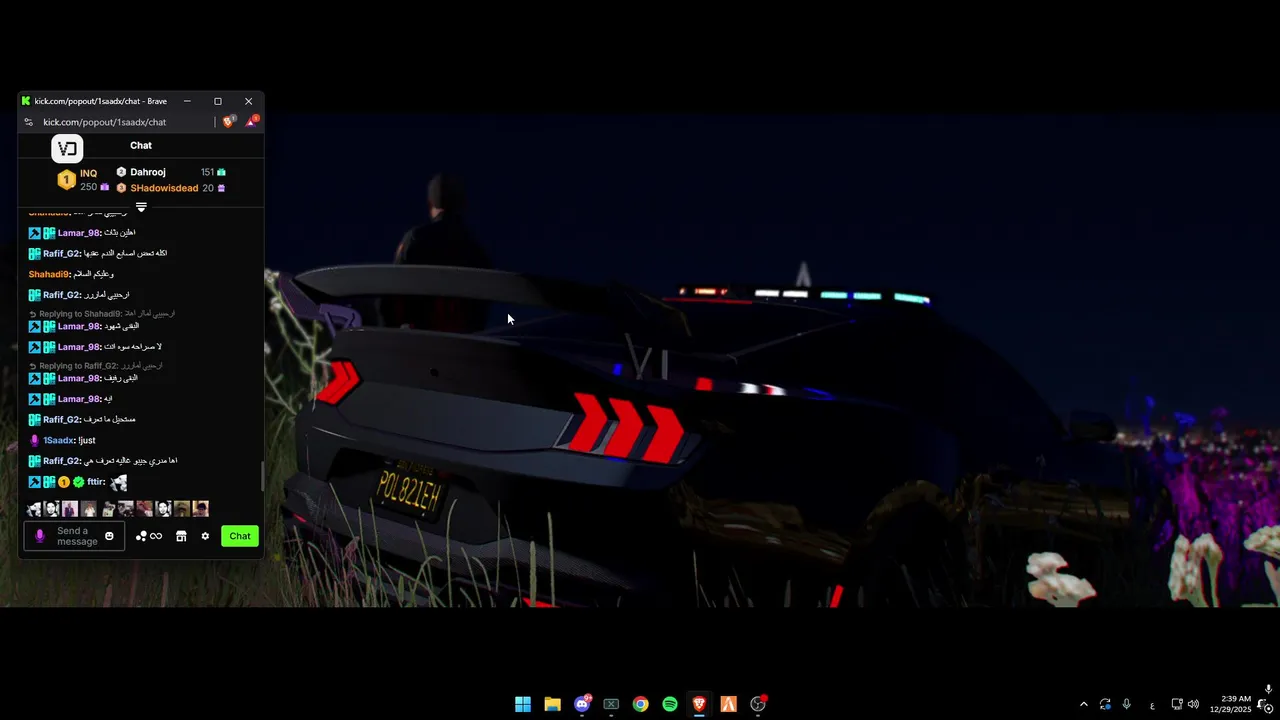
Task: Select the last quick emote in row
Action: (x=200, y=509)
